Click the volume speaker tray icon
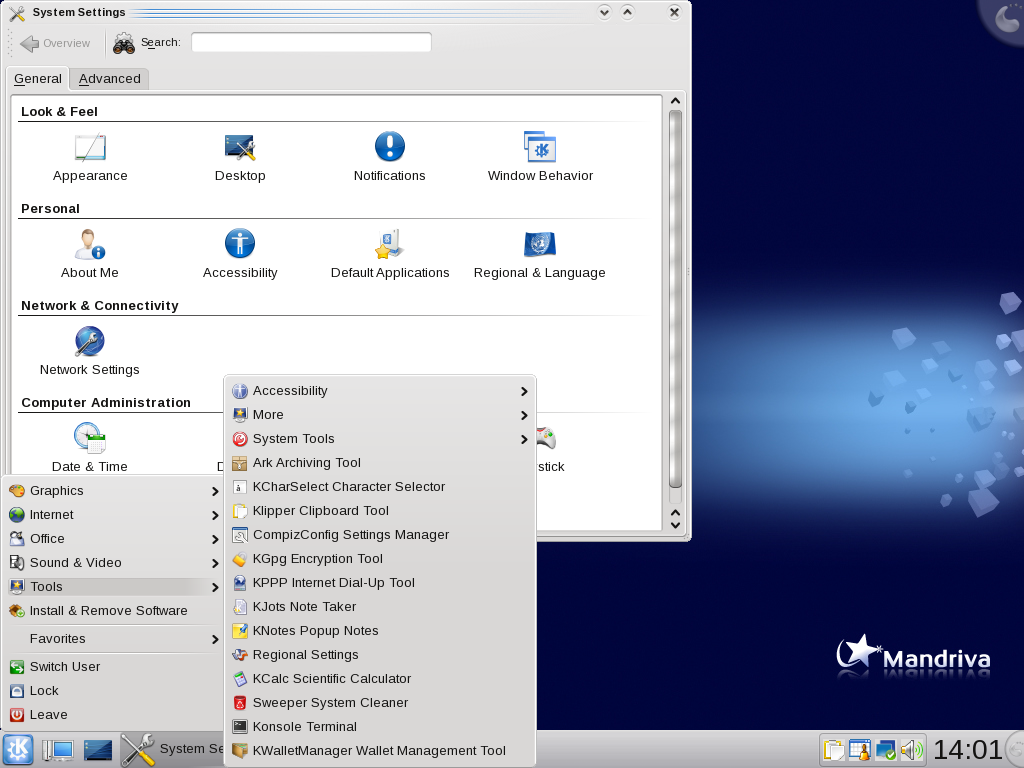Viewport: 1024px width, 768px height. [912, 750]
